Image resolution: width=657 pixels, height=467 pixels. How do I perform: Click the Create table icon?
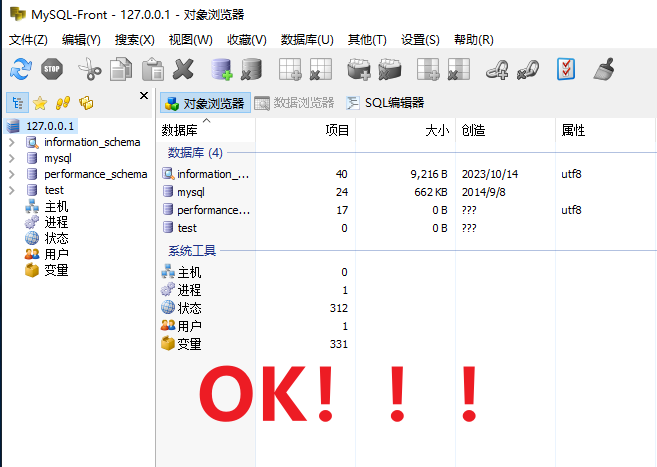pos(290,69)
